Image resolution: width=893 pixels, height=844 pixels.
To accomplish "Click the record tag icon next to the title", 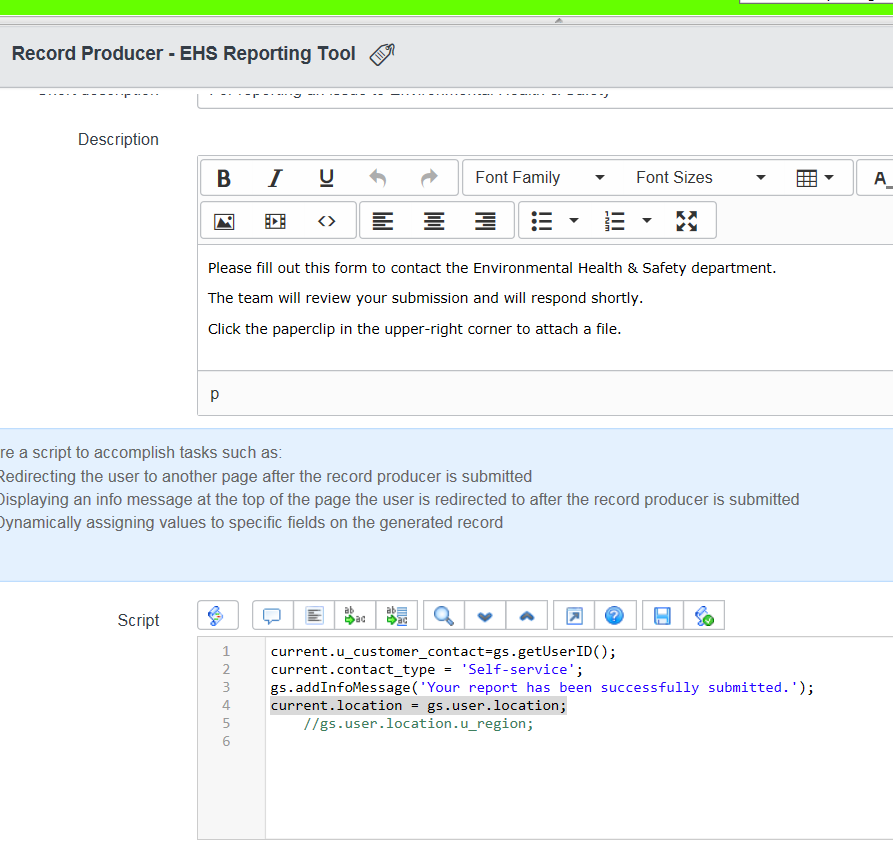I will pos(381,53).
